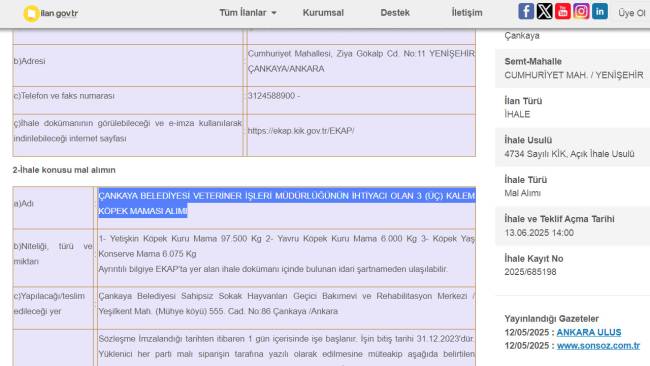Click the '4734 Sayılı KİK, Açık İhale Usulü' text

pos(569,154)
